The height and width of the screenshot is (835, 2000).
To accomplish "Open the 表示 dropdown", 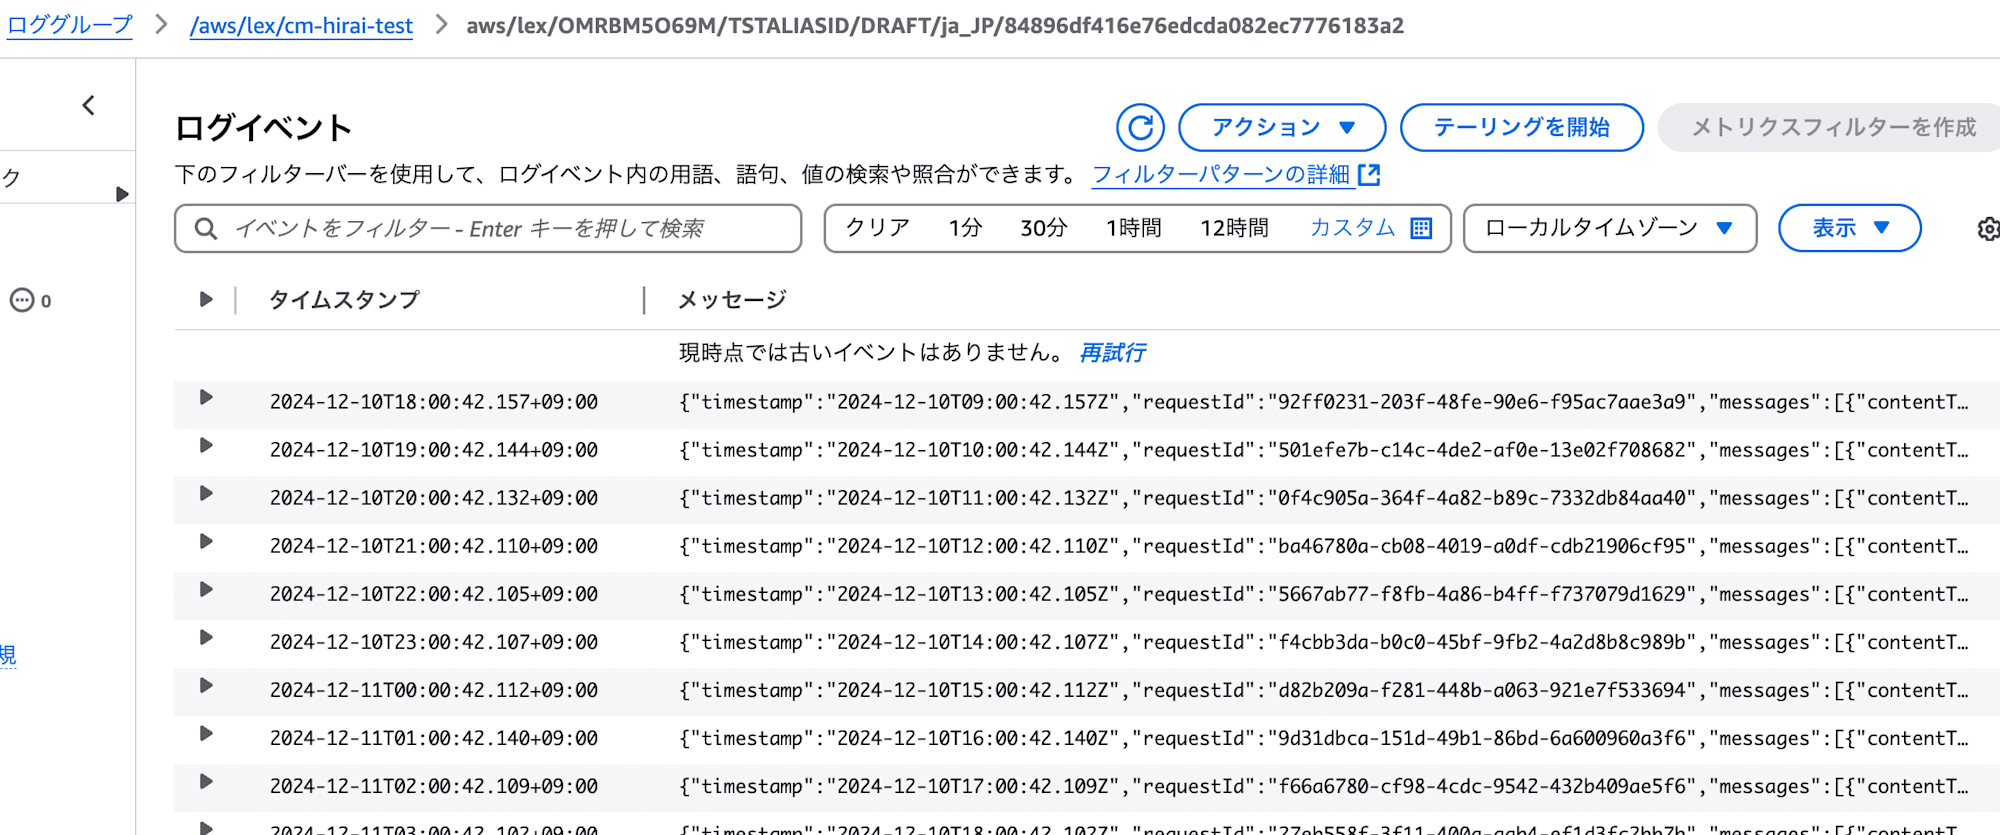I will pos(1849,229).
